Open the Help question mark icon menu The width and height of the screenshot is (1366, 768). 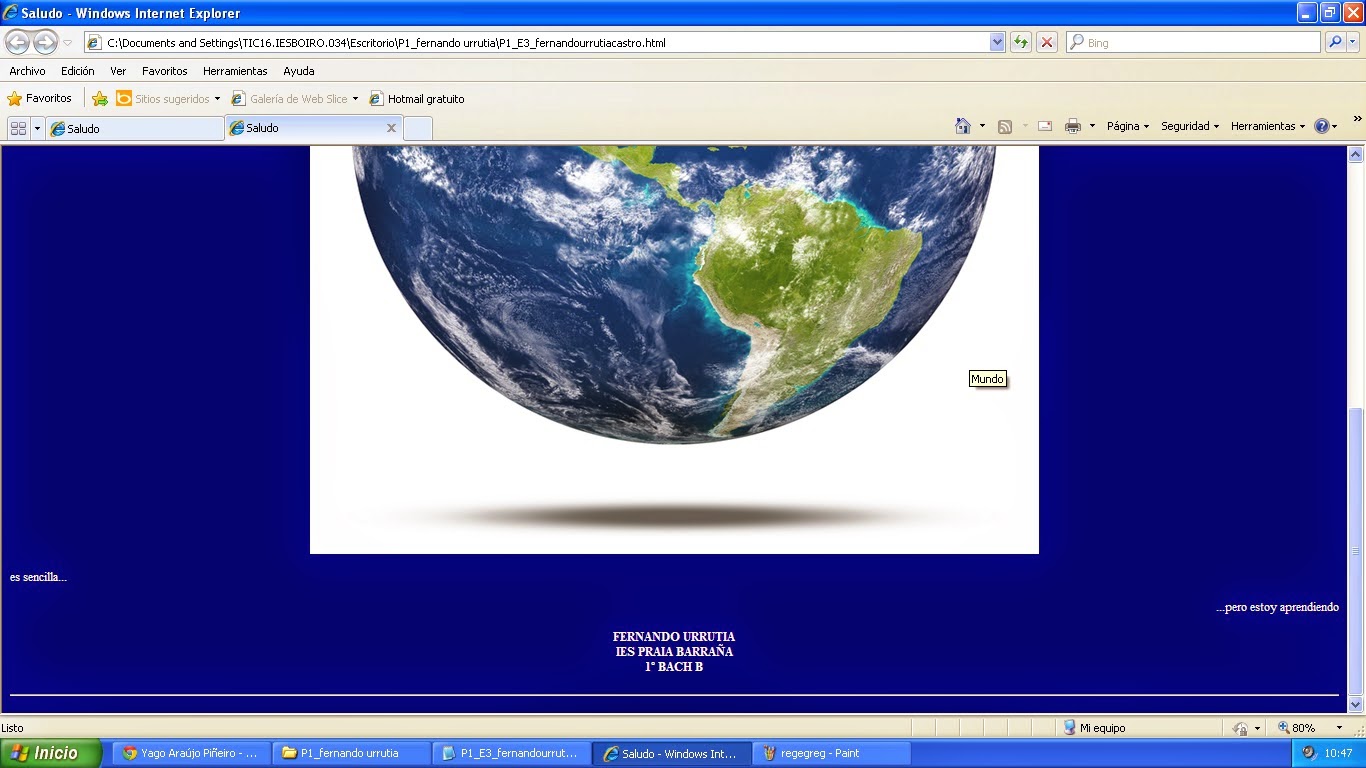click(1325, 126)
